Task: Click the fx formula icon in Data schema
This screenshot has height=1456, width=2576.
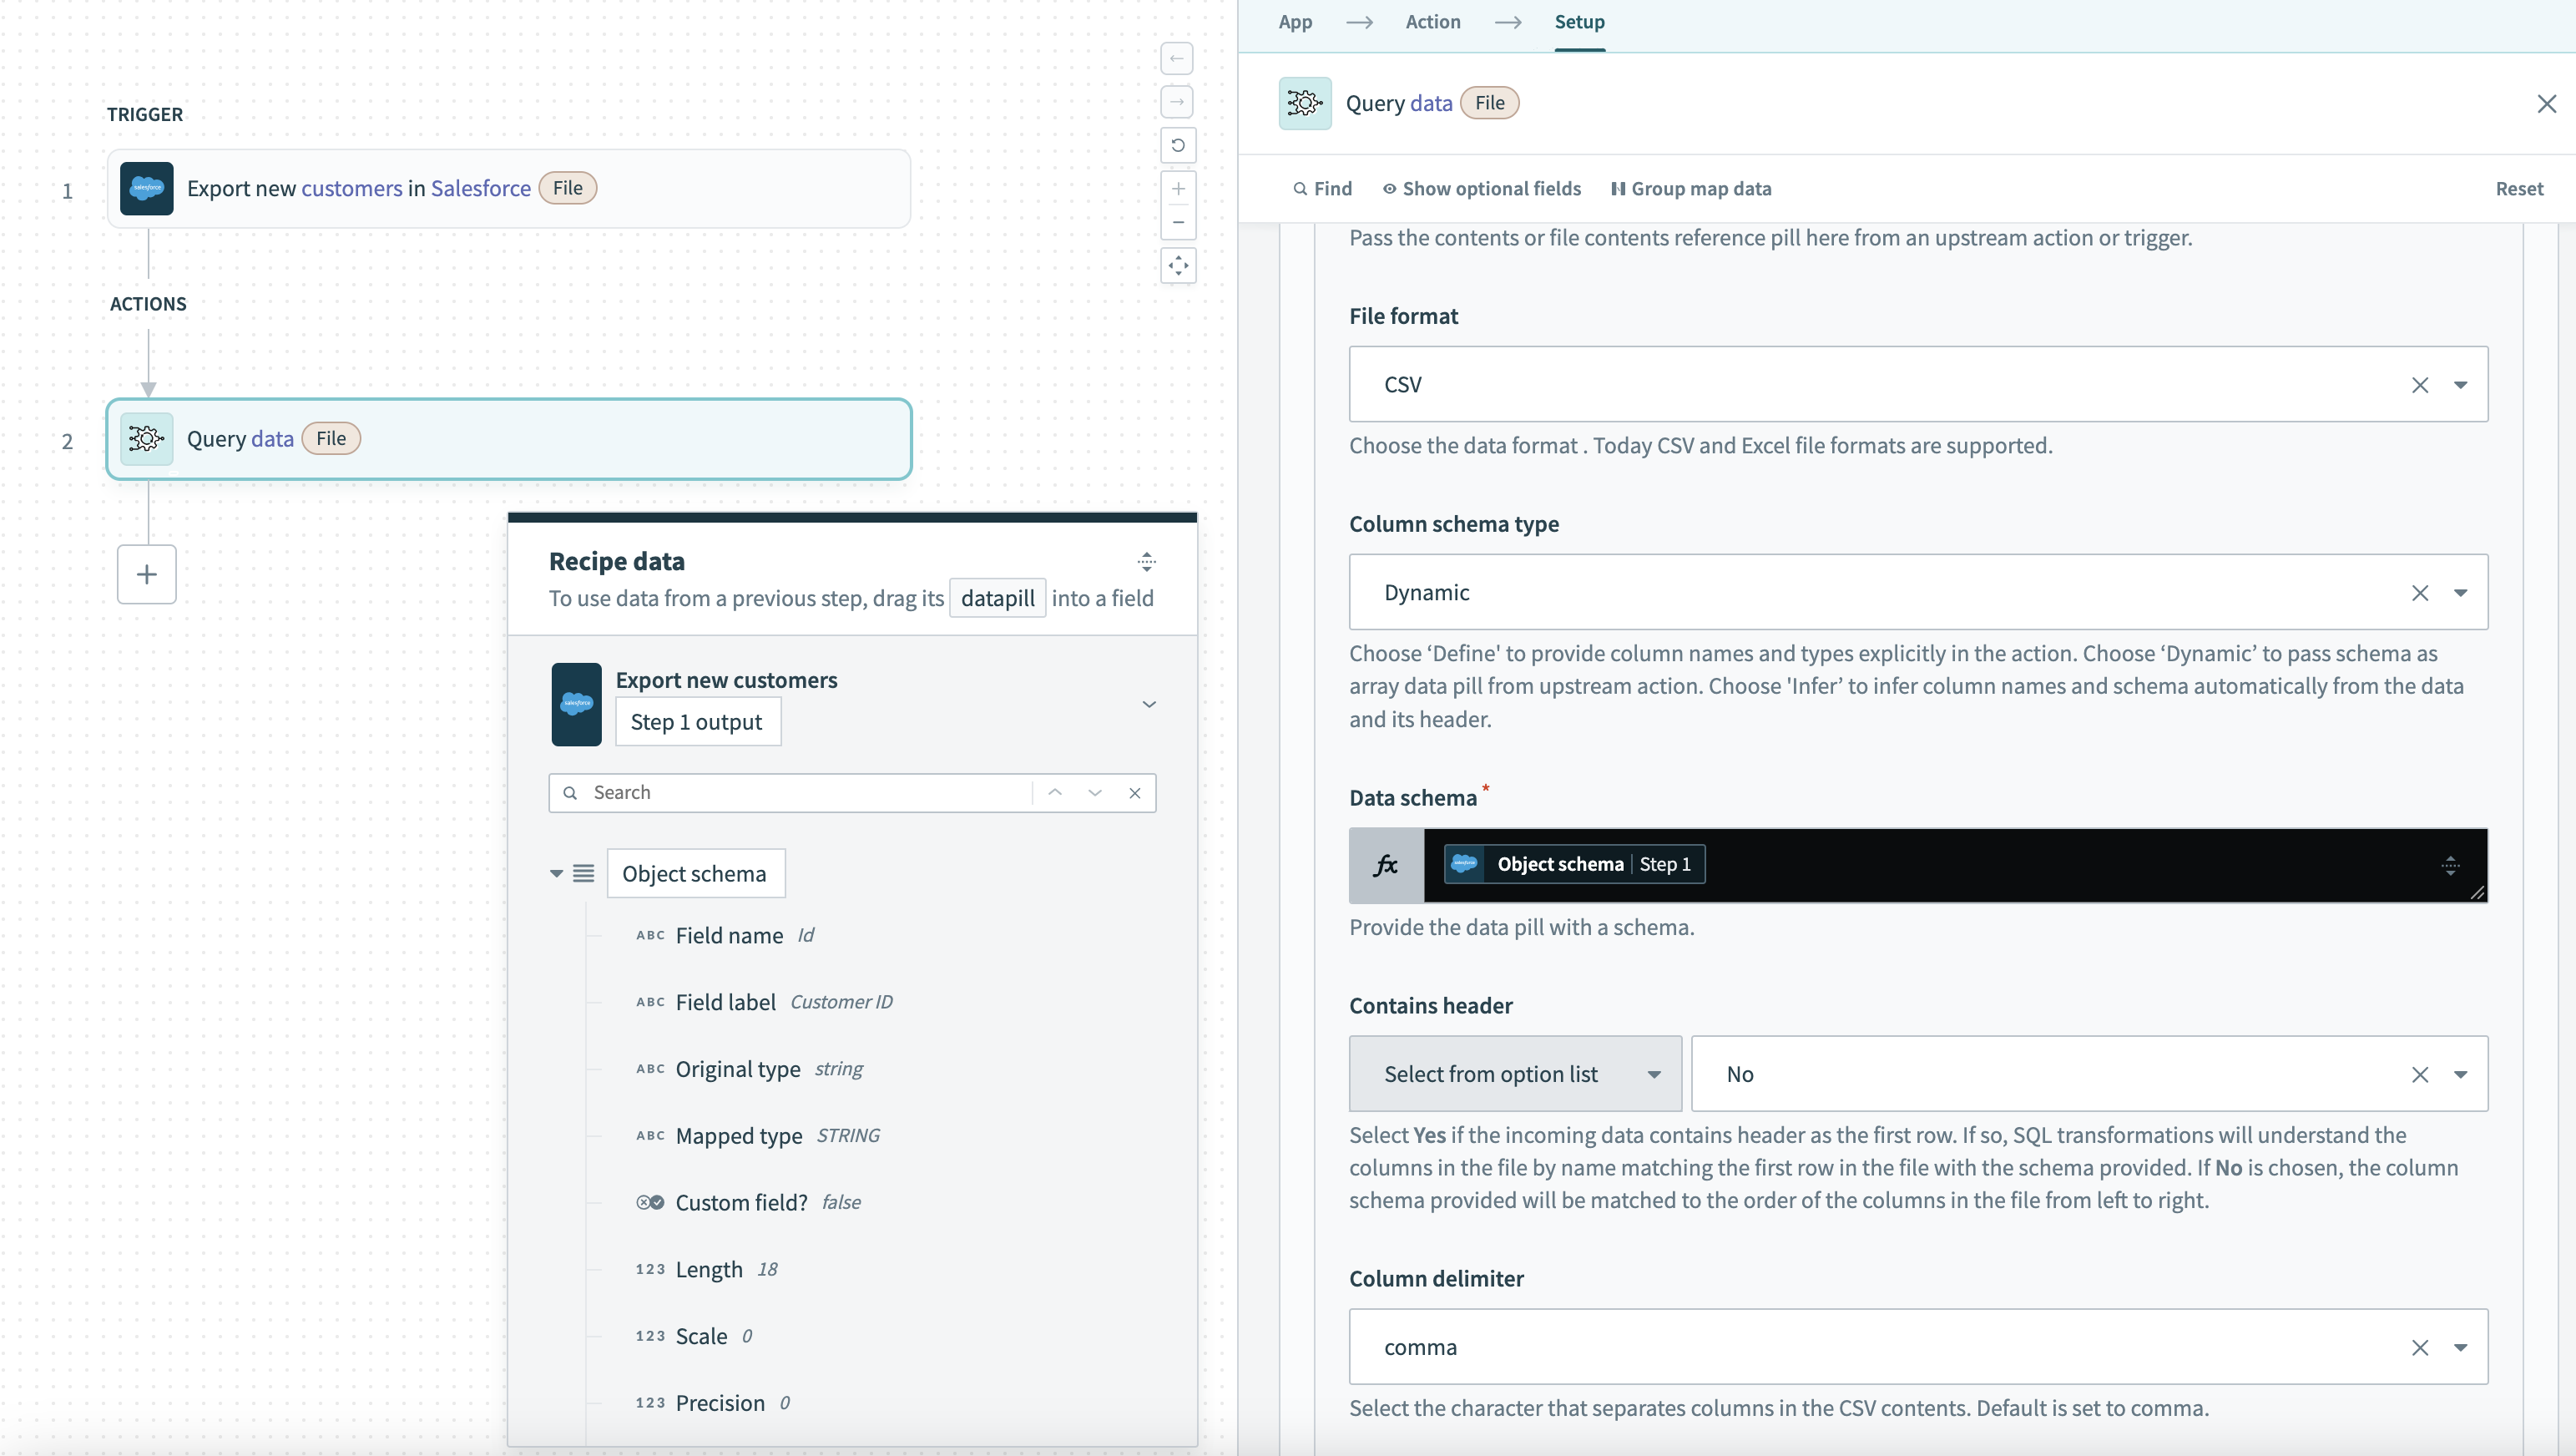Action: tap(1385, 864)
